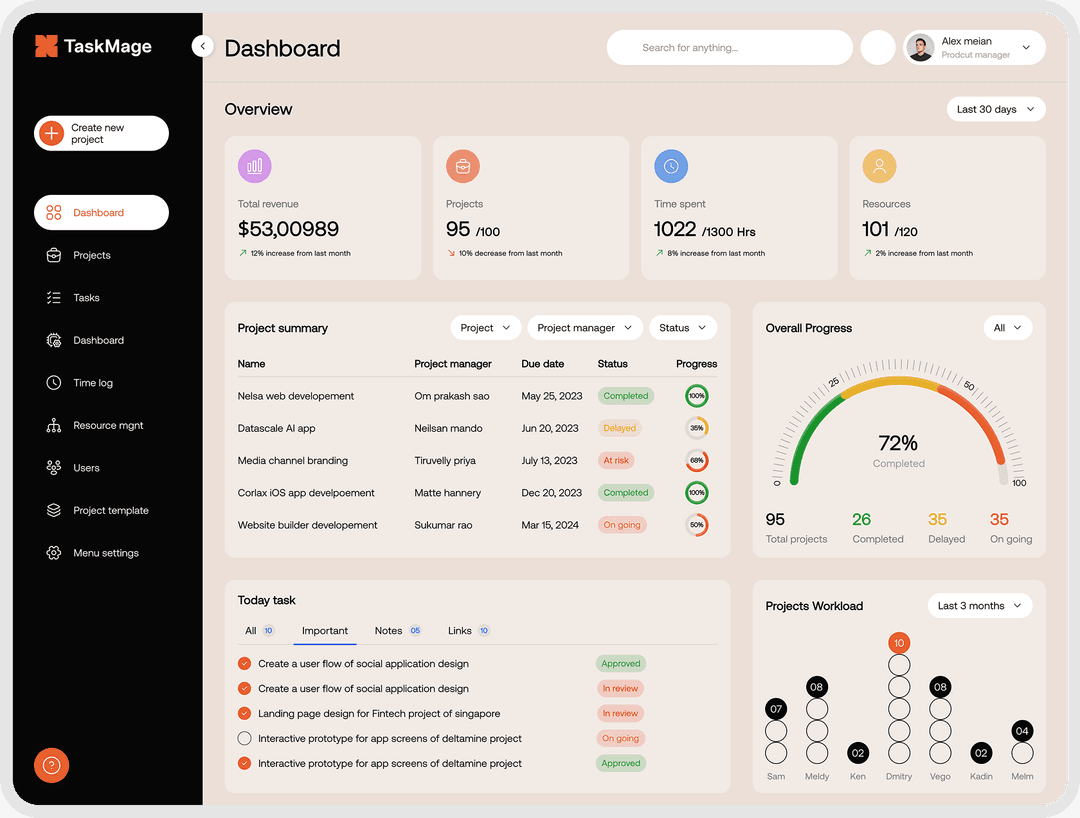Click the Create new project button
1080x818 pixels.
(x=101, y=134)
